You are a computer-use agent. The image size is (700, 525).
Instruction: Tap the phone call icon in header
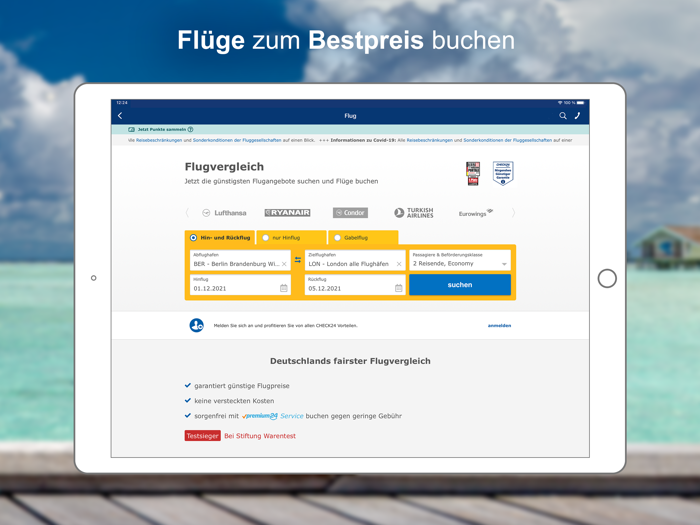[x=577, y=116]
